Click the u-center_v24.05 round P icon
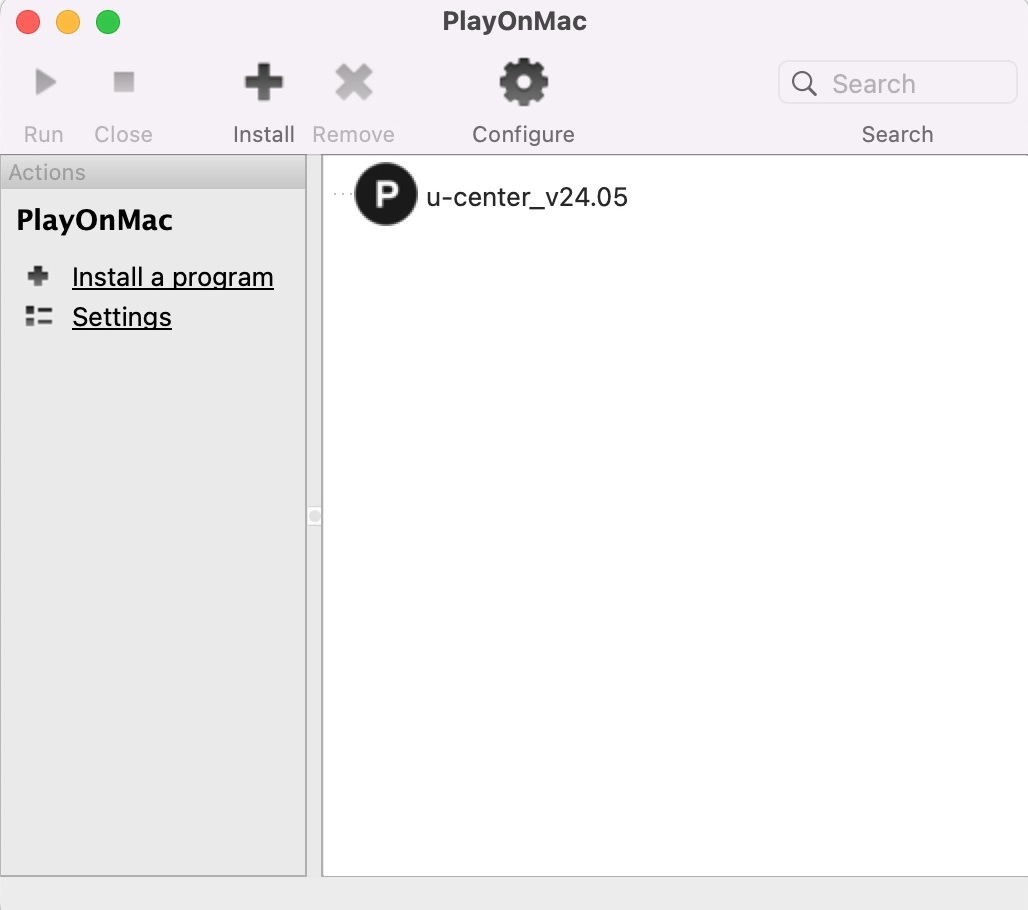 pos(386,194)
